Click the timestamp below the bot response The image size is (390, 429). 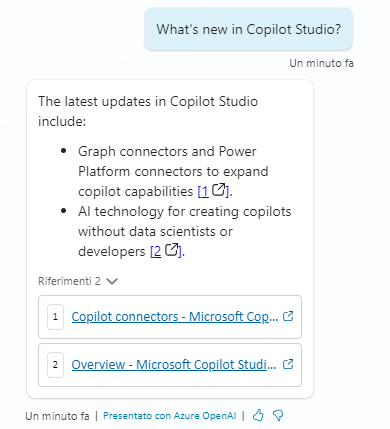click(57, 416)
